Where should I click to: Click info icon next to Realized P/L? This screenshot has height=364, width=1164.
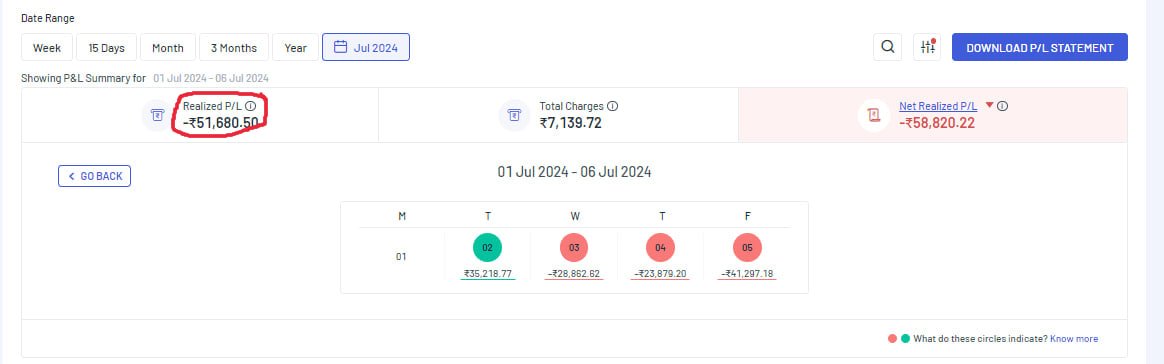pos(250,106)
